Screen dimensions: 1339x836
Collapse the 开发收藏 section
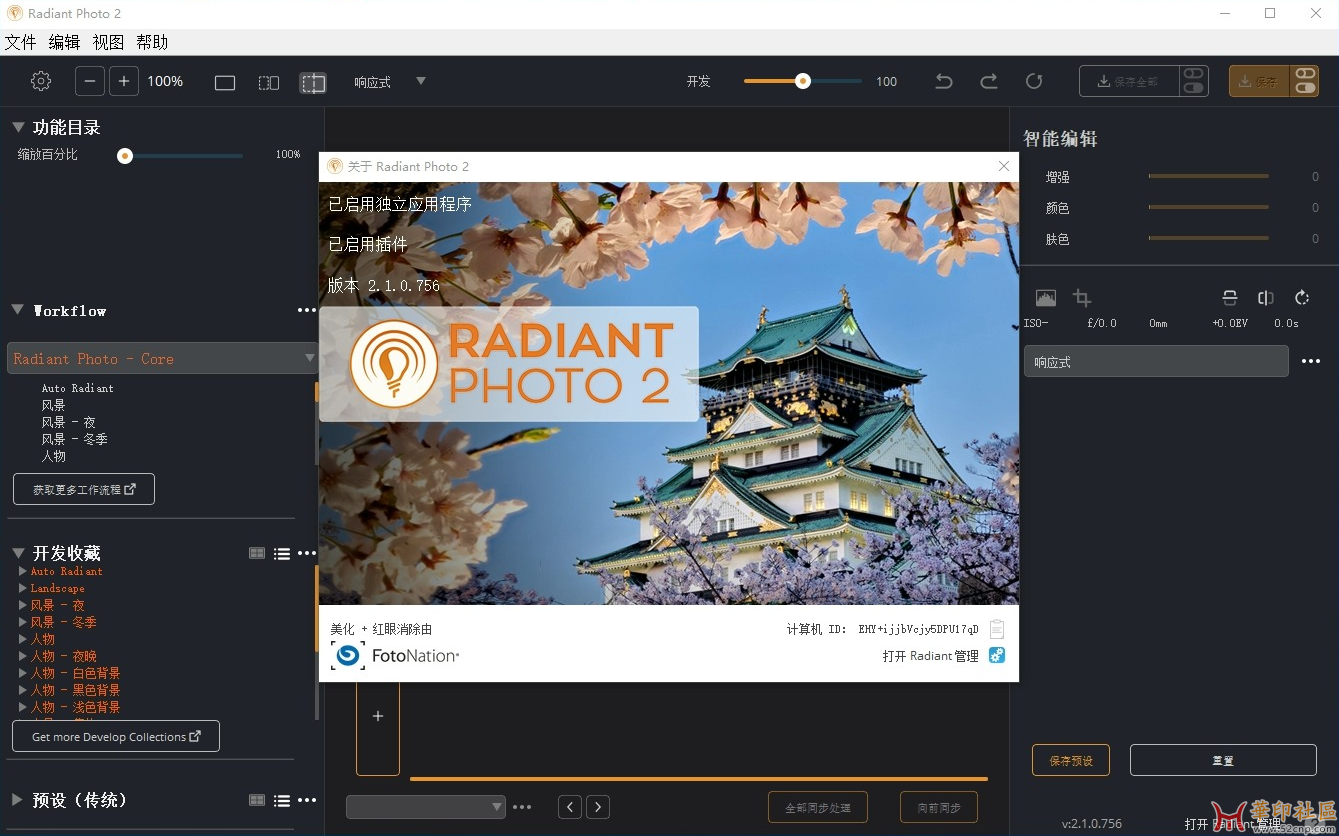pyautogui.click(x=18, y=553)
